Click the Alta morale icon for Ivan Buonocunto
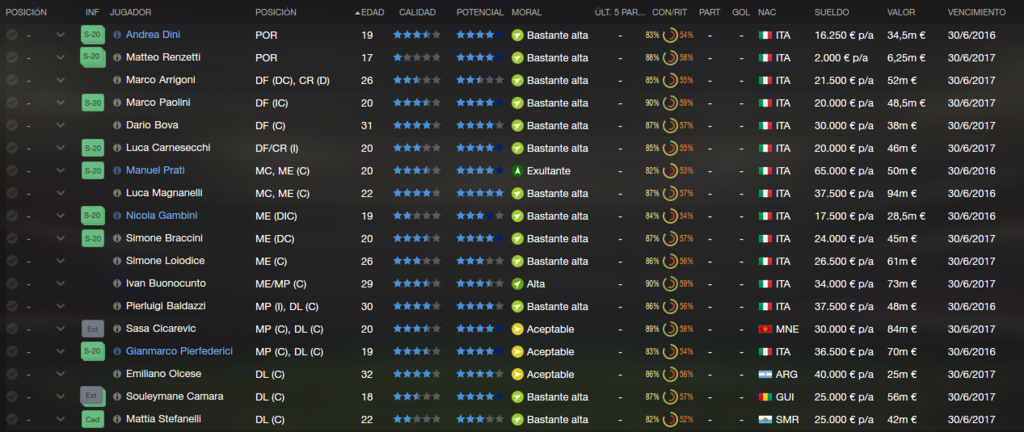 click(x=517, y=284)
